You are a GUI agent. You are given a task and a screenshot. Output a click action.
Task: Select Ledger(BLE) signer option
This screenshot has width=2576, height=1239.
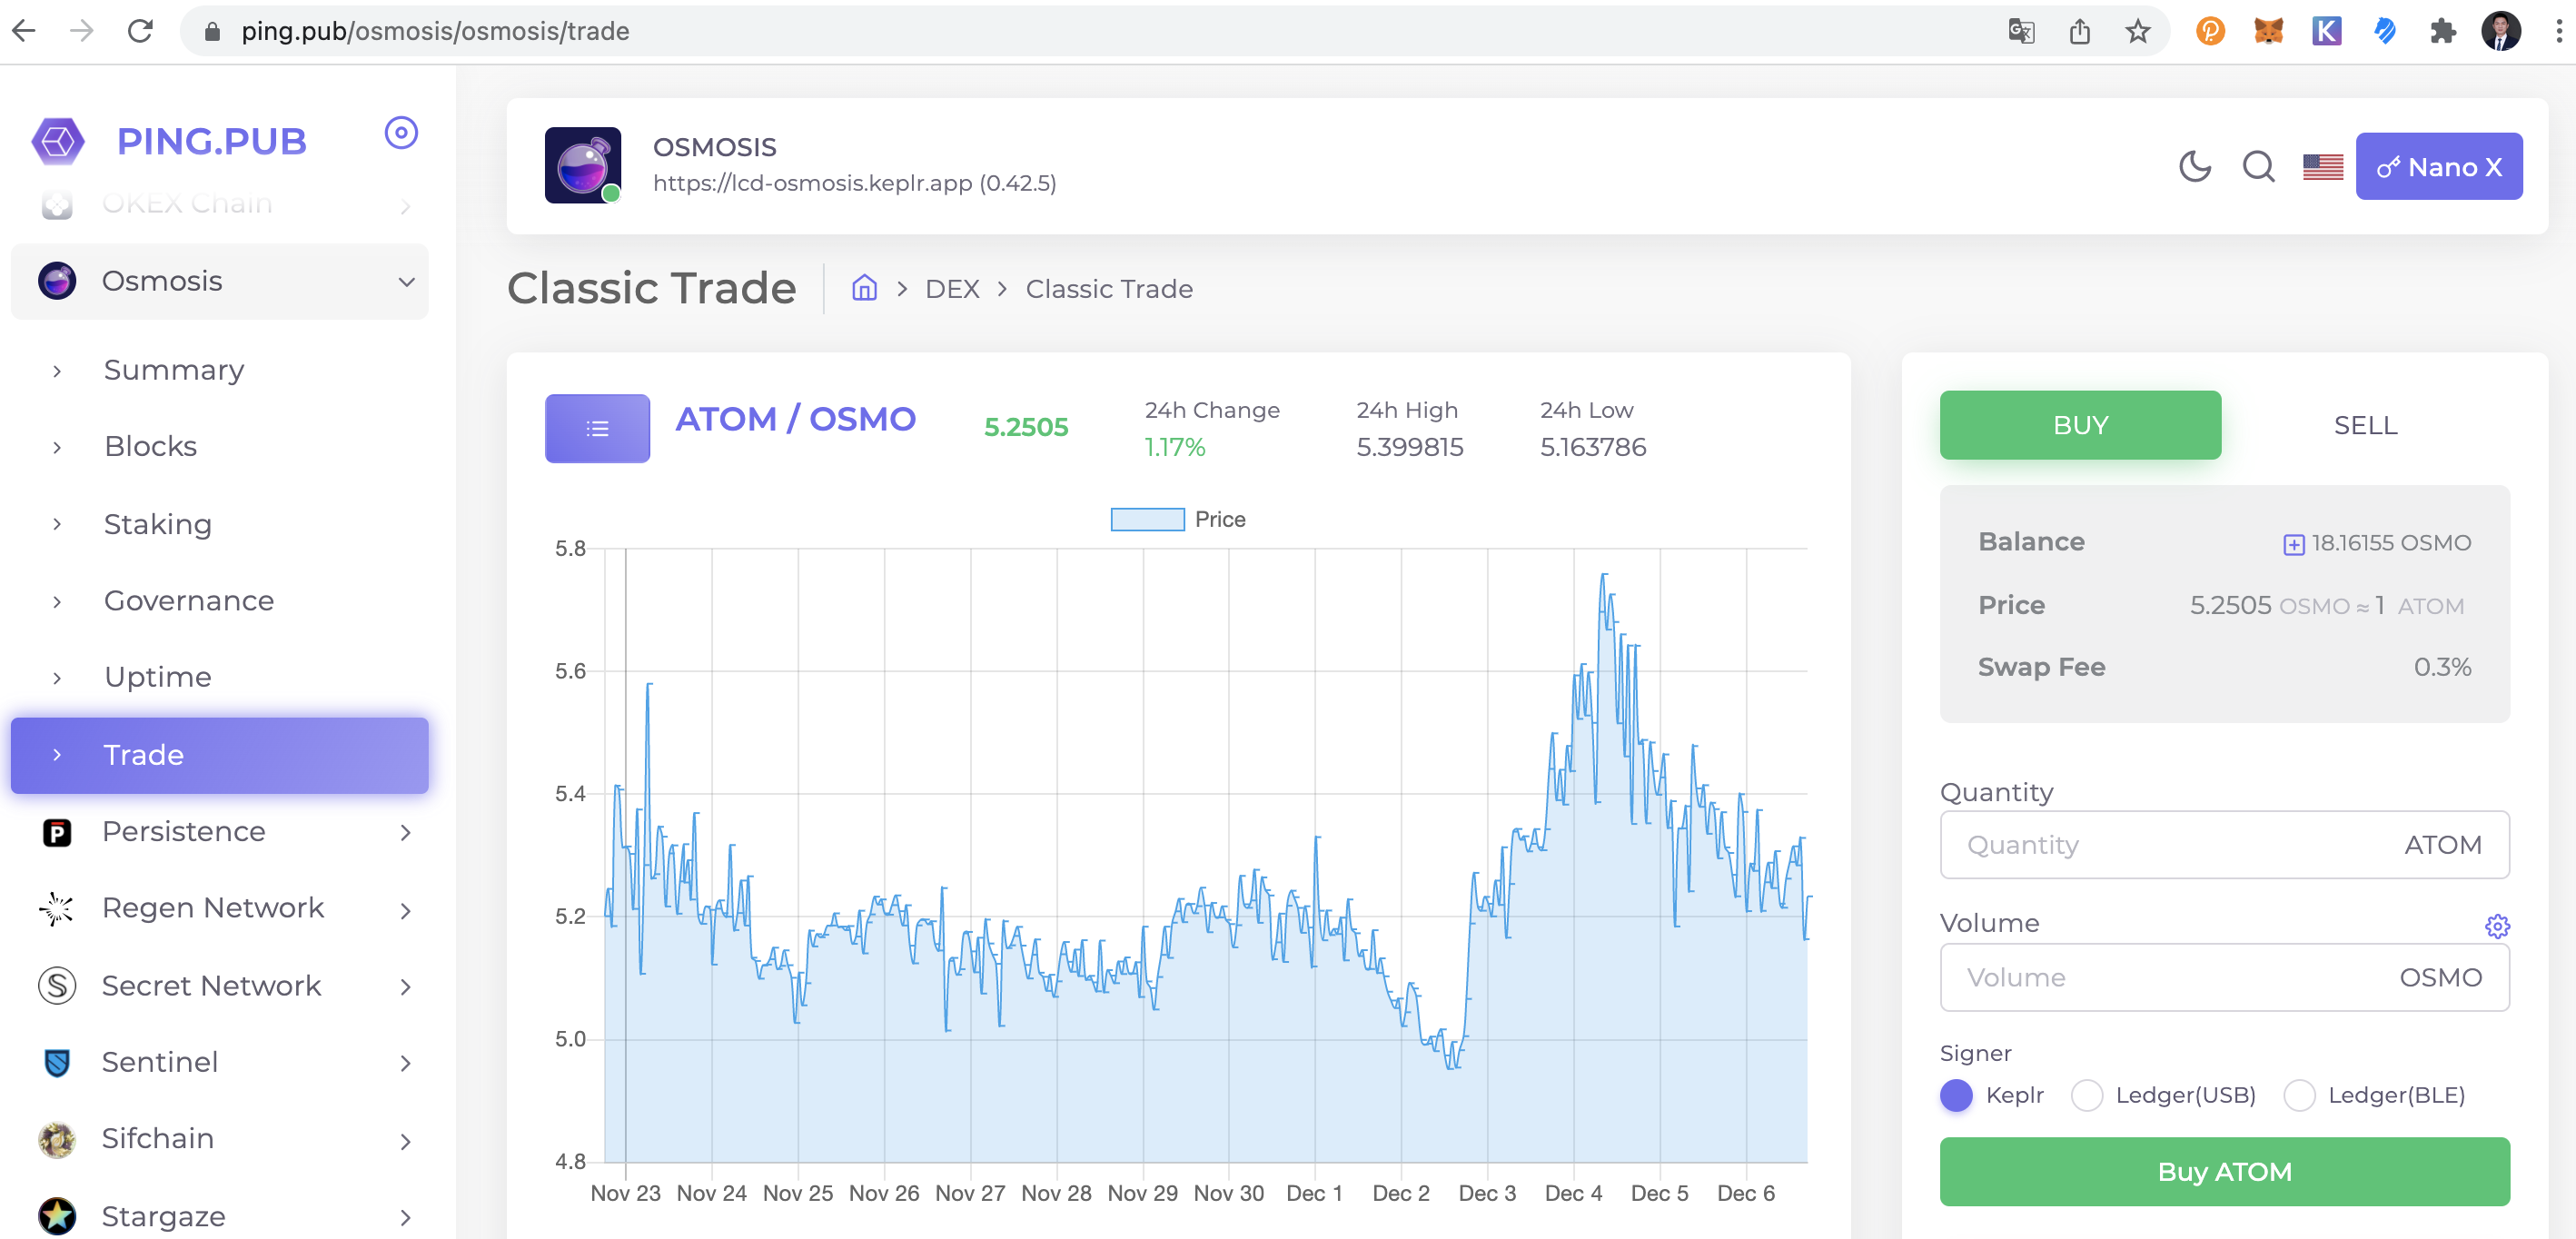pyautogui.click(x=2299, y=1095)
